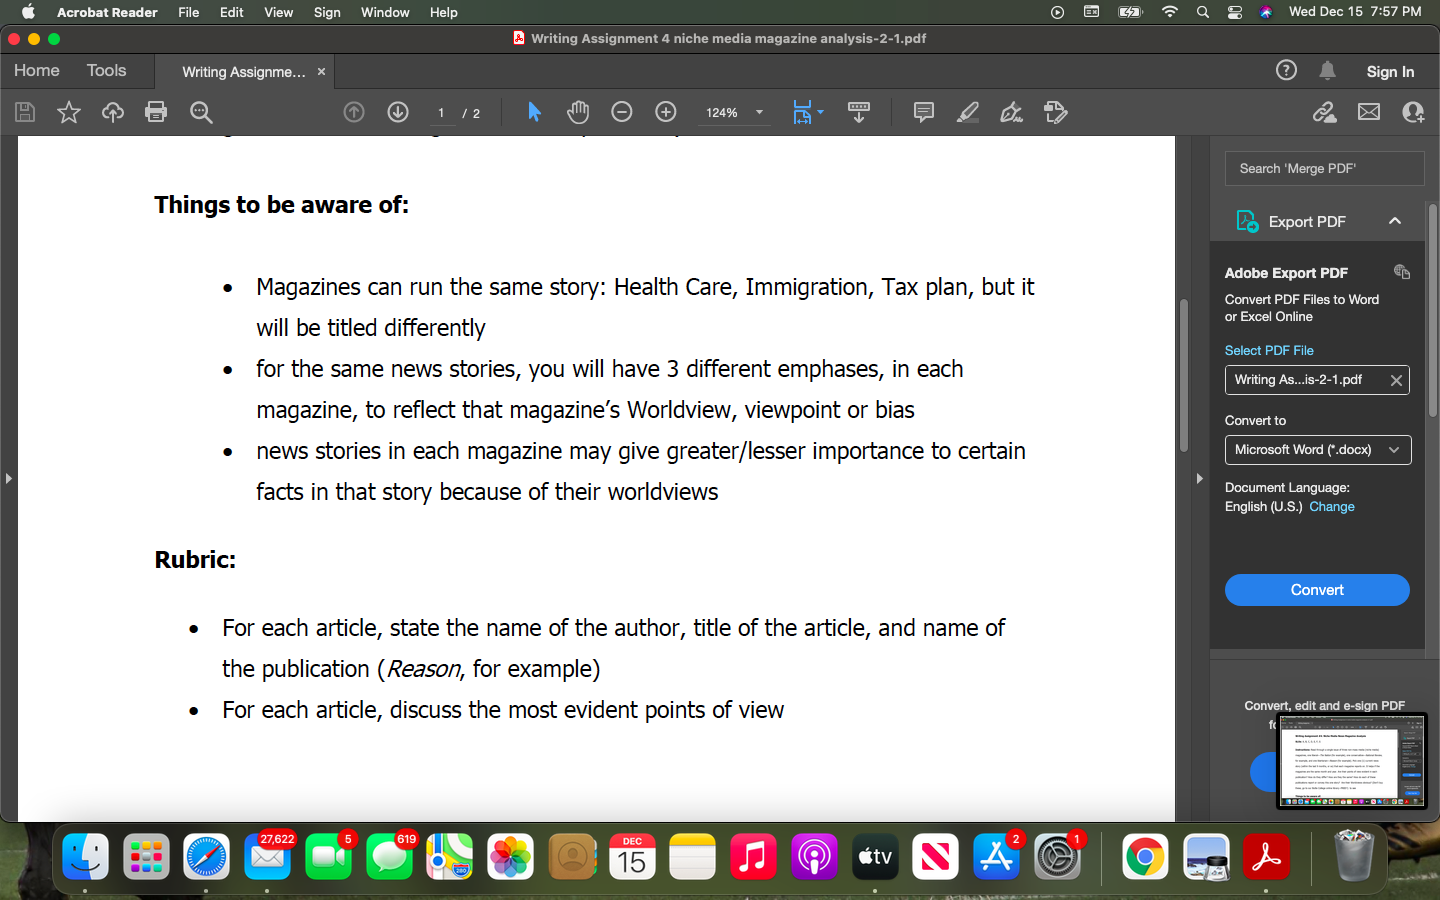Click the share with others person icon
The height and width of the screenshot is (900, 1440).
1413,112
